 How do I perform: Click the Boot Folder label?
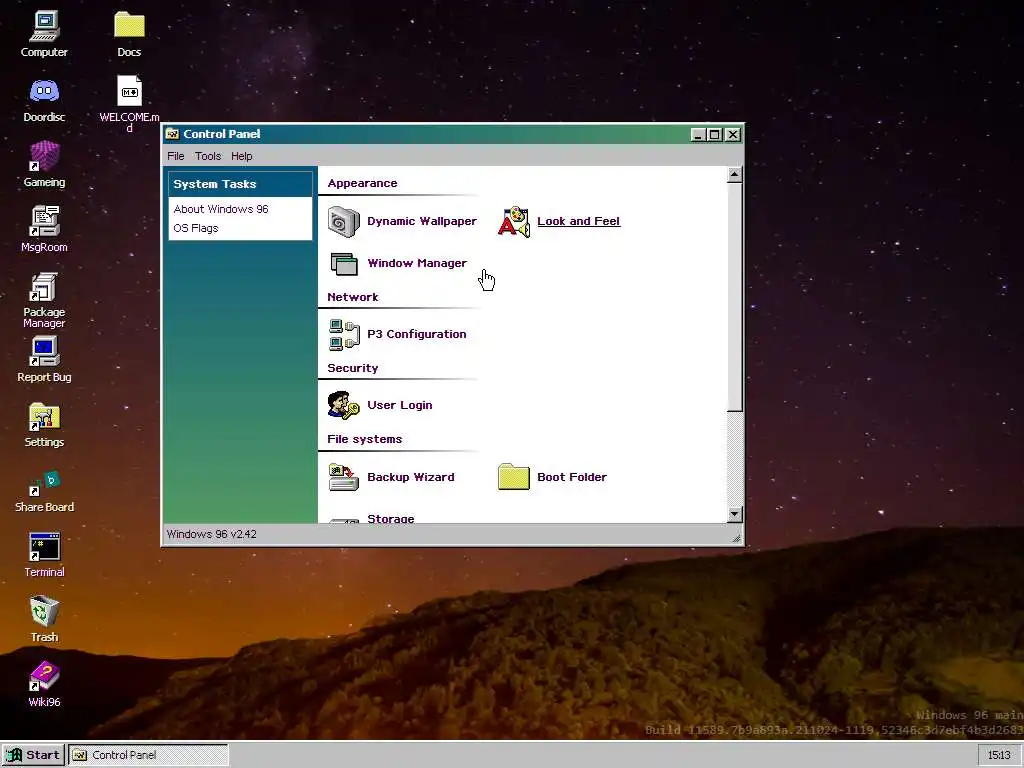click(572, 477)
